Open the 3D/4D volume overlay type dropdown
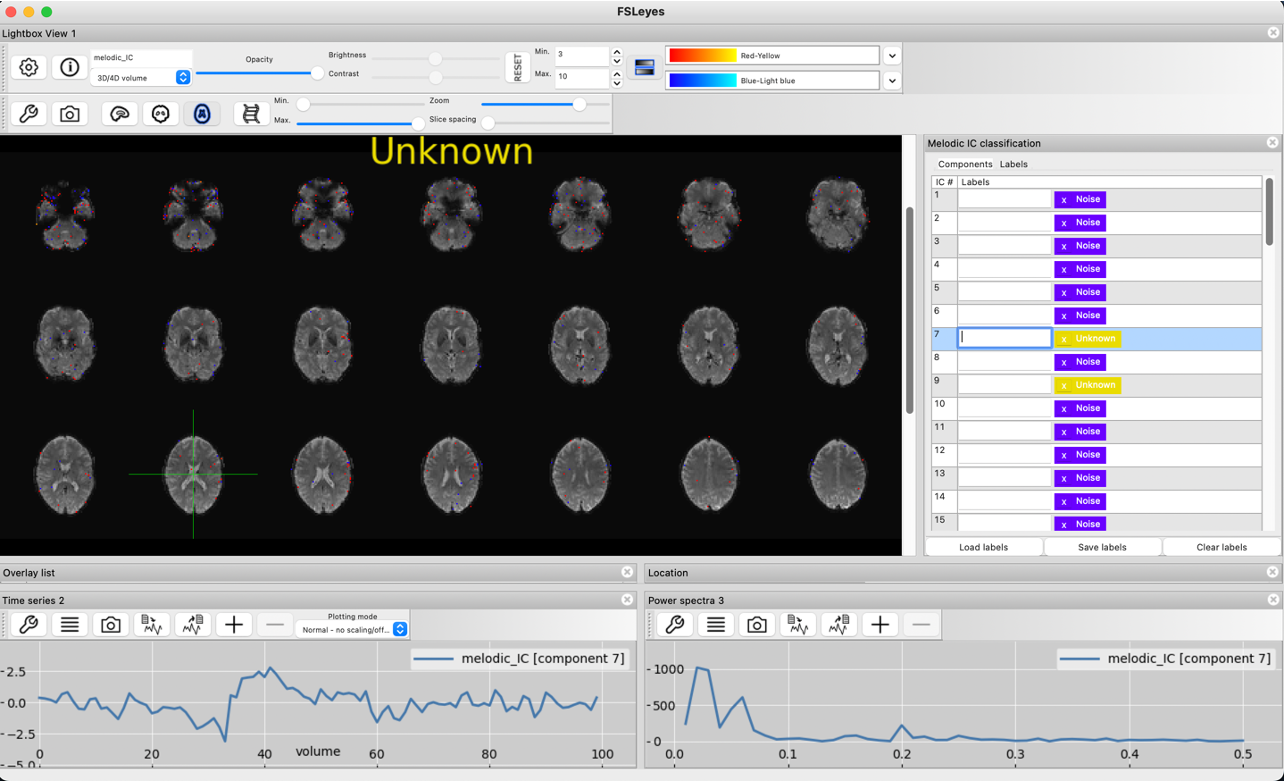The height and width of the screenshot is (782, 1284). (x=141, y=77)
